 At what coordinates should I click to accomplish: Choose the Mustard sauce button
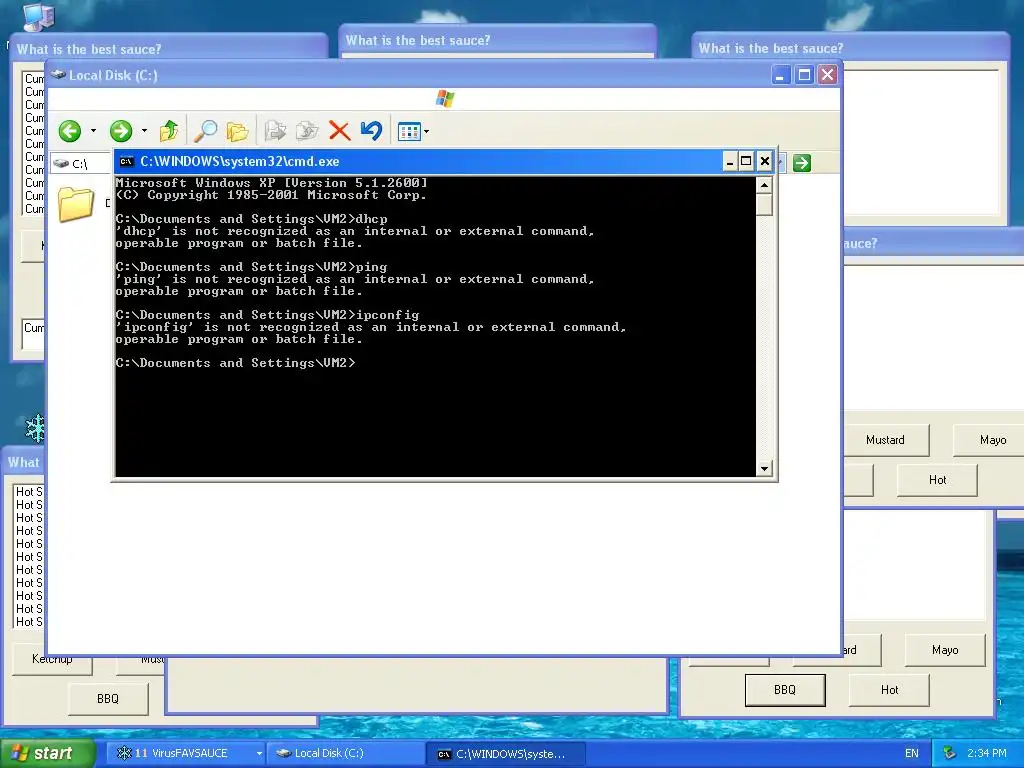coord(885,440)
